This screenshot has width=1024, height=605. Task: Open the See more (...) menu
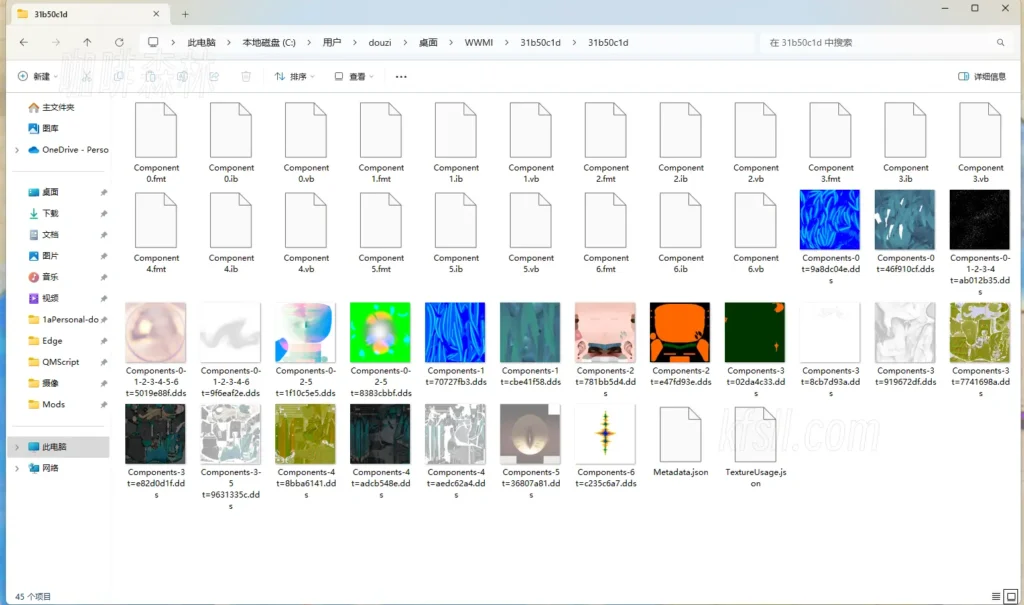tap(399, 76)
